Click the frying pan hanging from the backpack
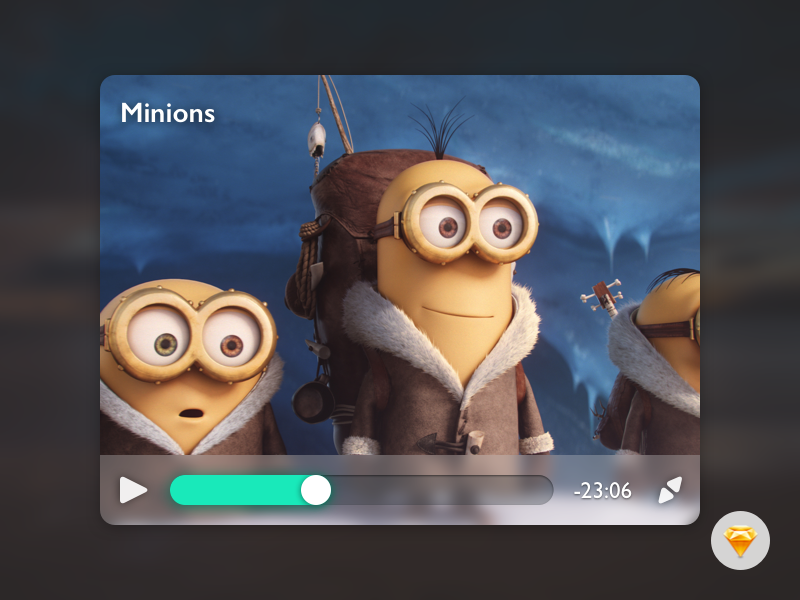 tap(313, 398)
